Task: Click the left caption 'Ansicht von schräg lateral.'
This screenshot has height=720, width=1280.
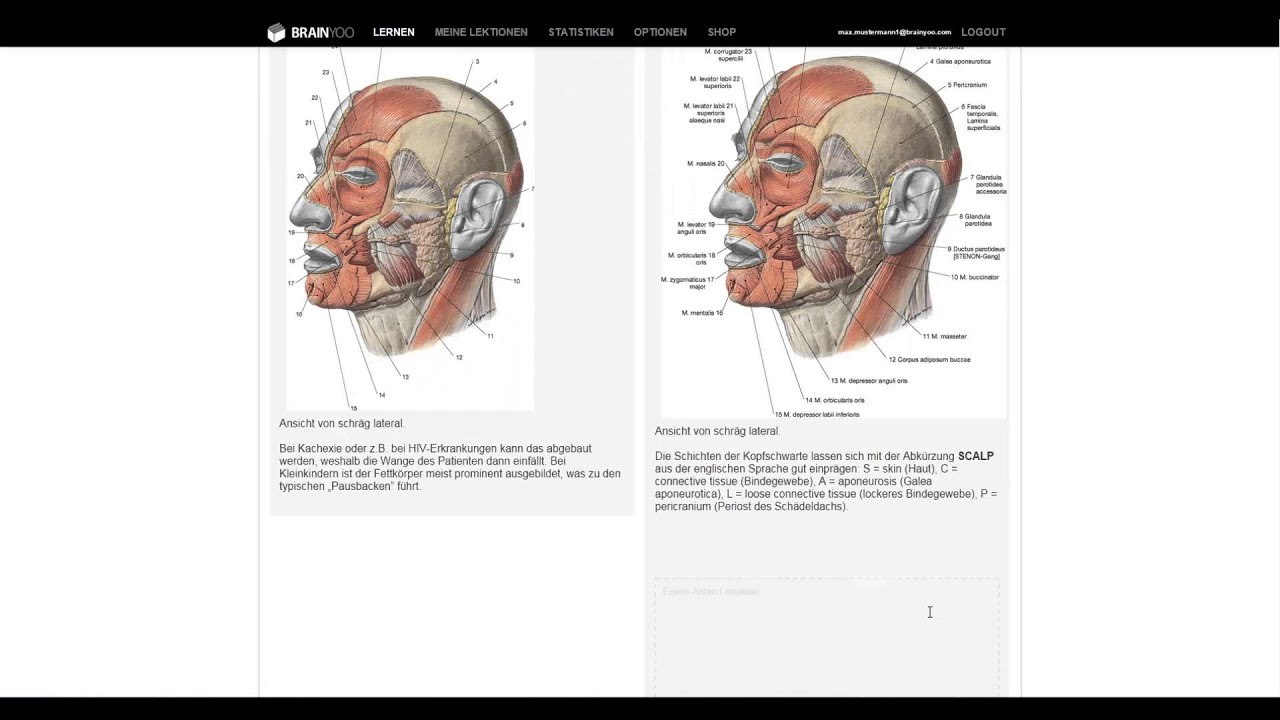Action: [x=342, y=424]
